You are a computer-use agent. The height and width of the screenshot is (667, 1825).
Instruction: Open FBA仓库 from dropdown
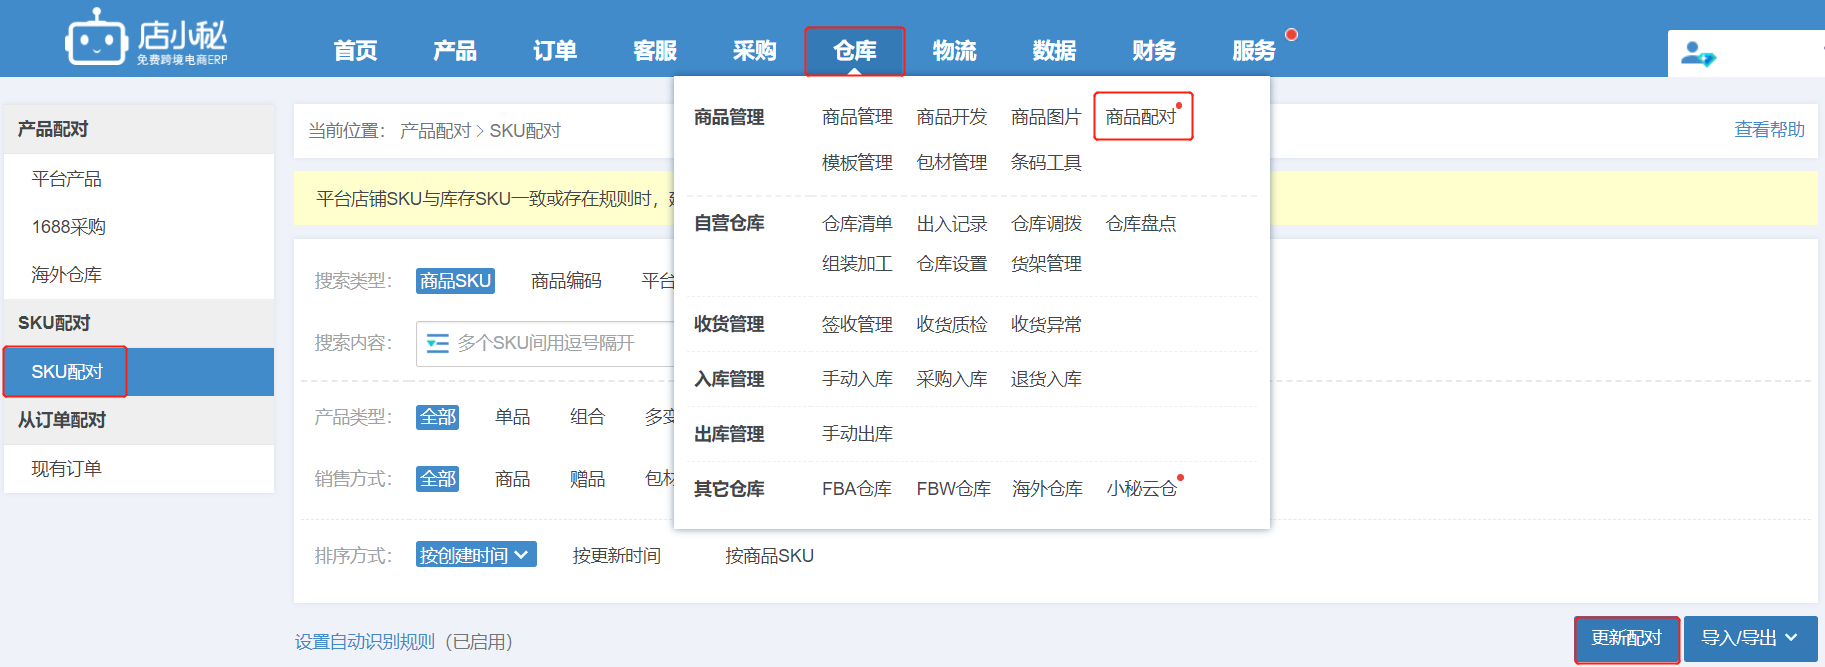click(857, 489)
